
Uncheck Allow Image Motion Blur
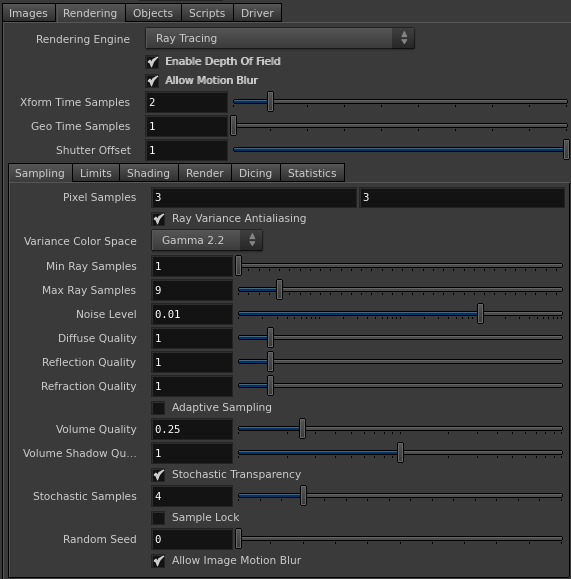pyautogui.click(x=158, y=561)
